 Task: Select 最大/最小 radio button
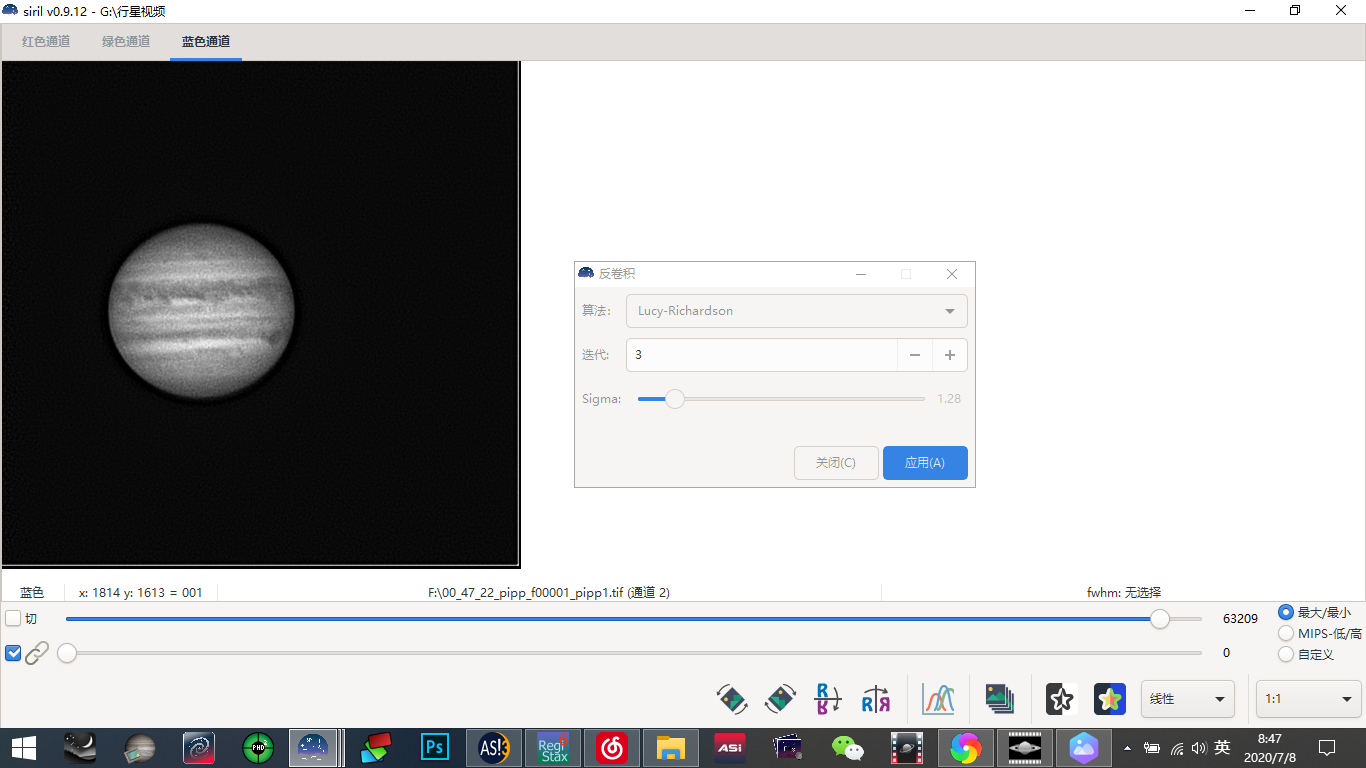point(1286,612)
